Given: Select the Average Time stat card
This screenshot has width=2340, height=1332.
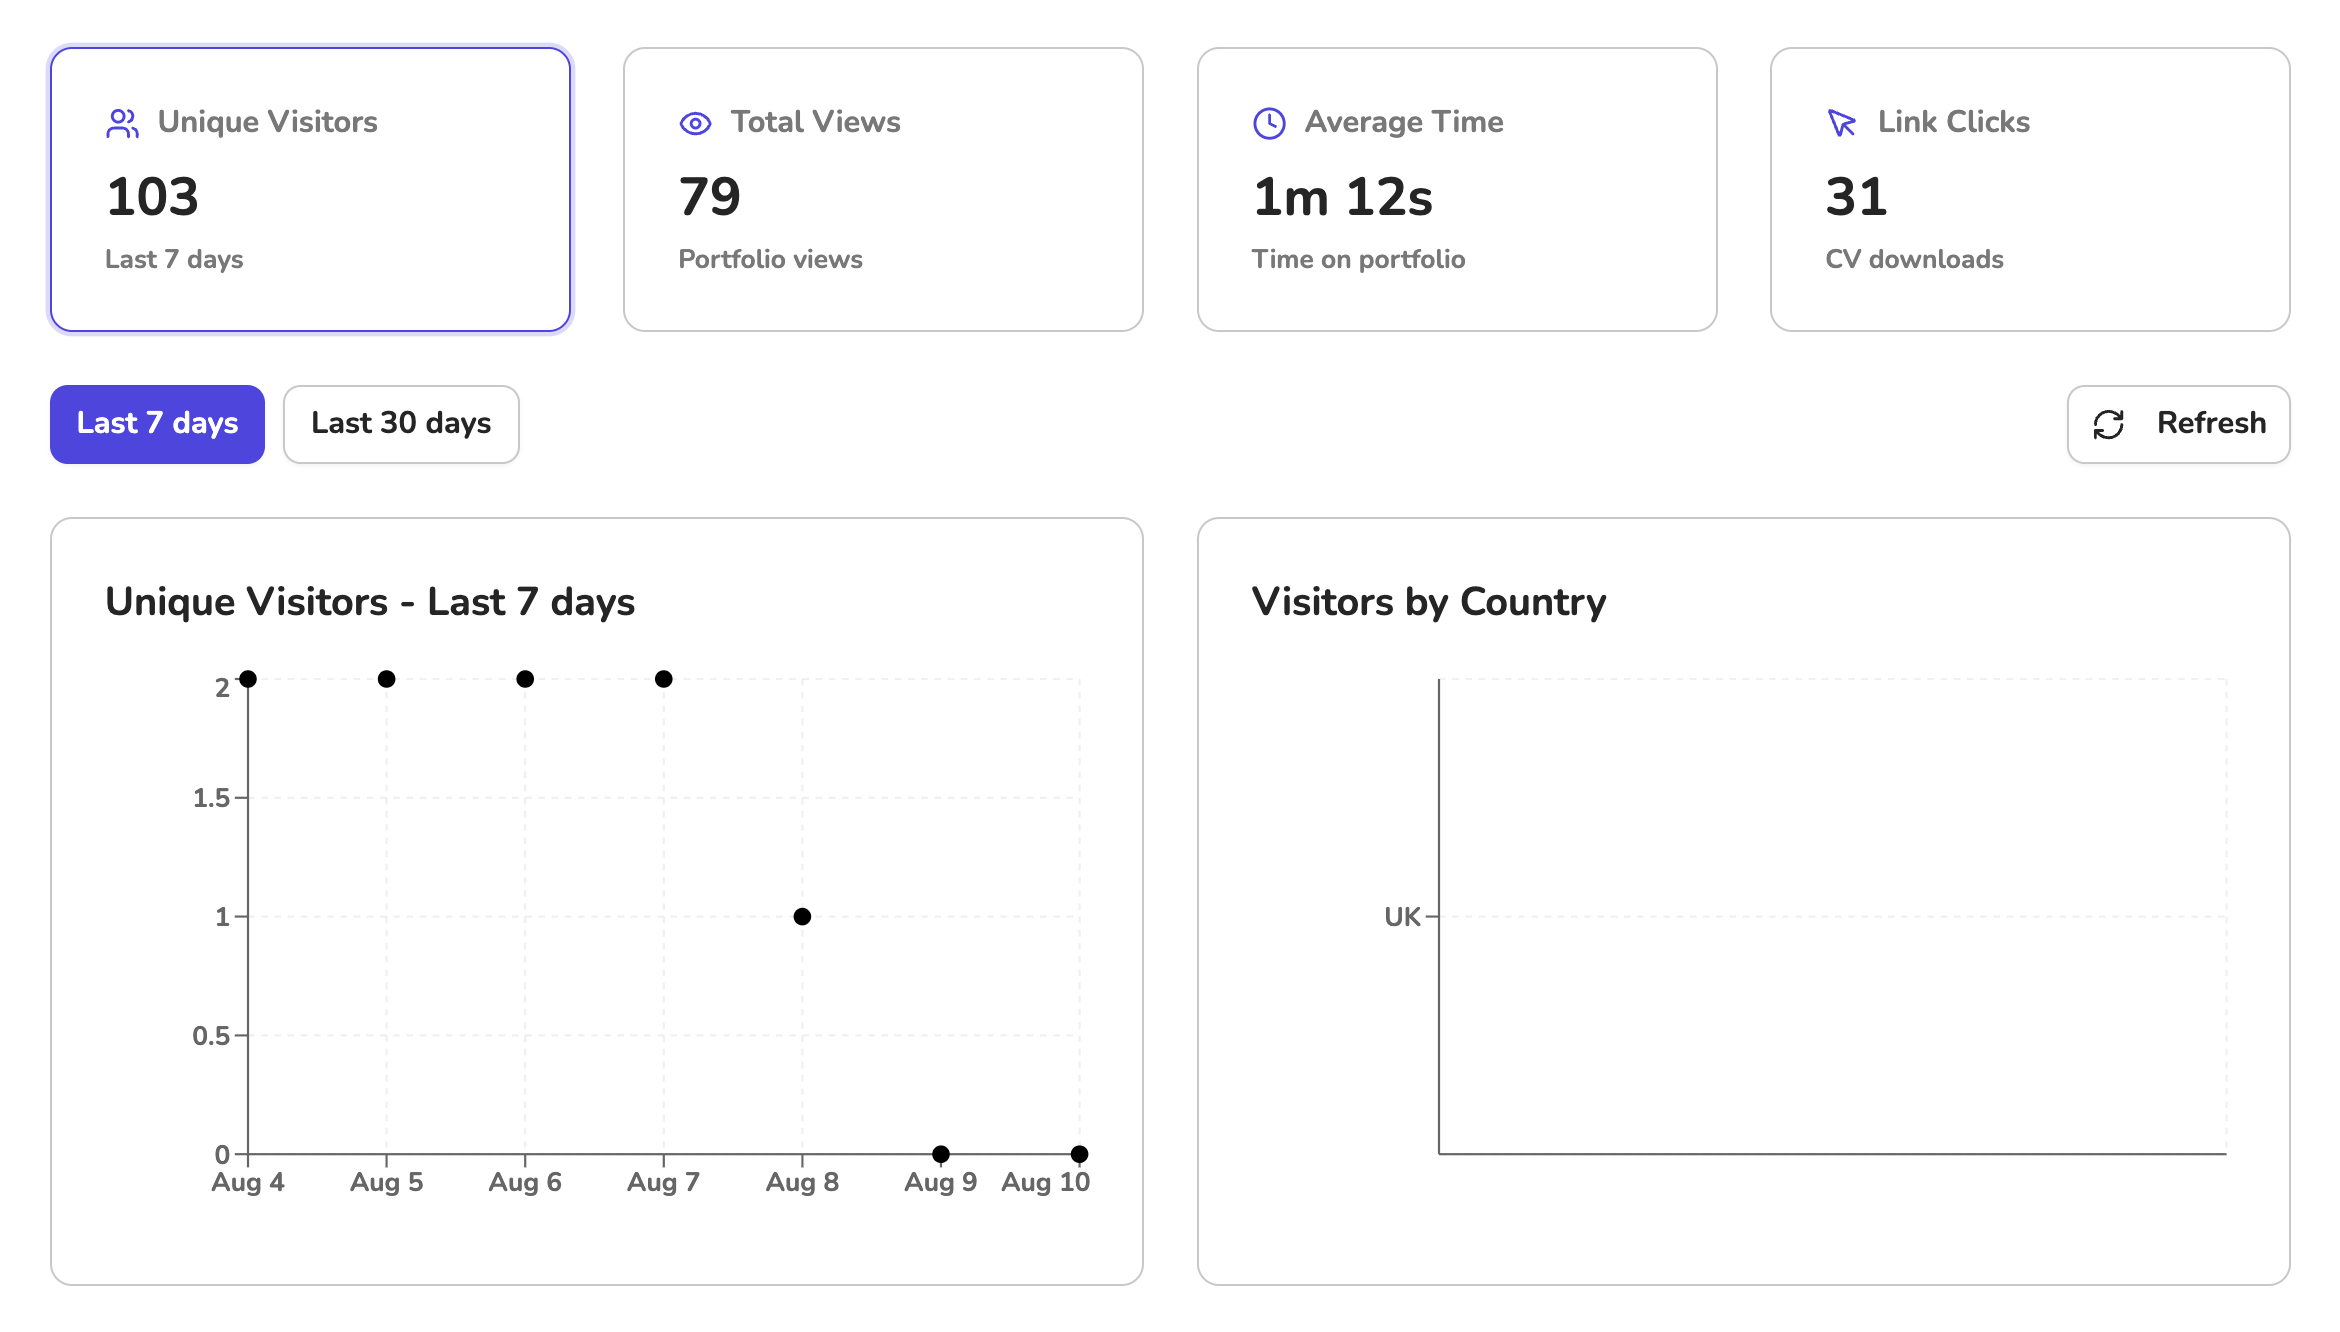Looking at the screenshot, I should (x=1456, y=188).
